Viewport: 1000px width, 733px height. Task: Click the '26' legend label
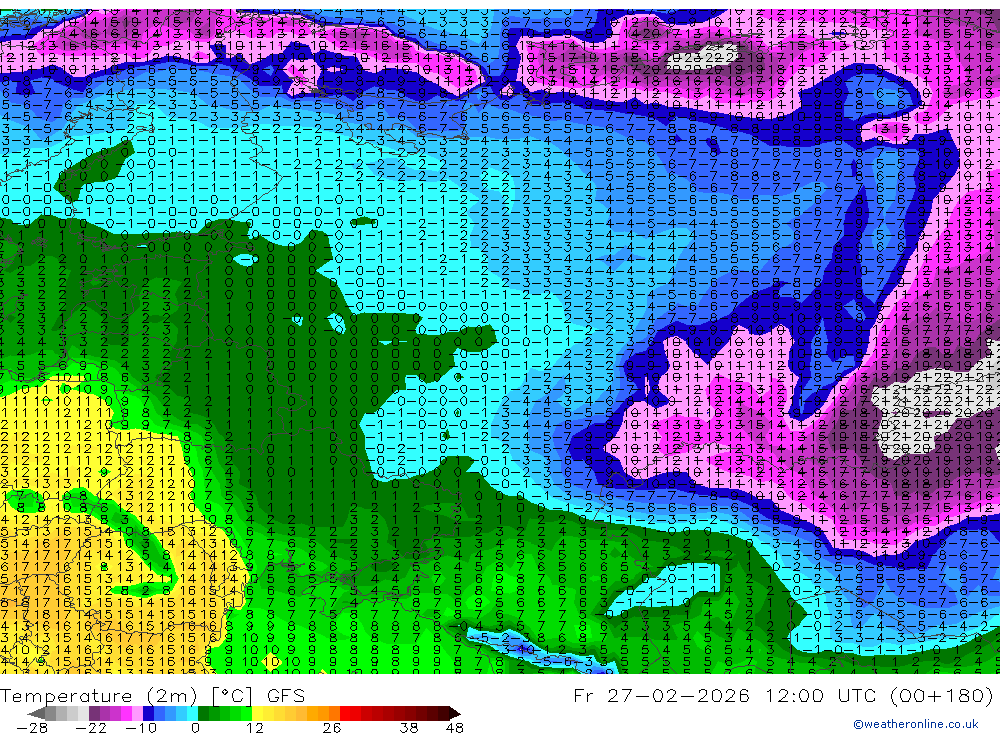click(x=332, y=728)
